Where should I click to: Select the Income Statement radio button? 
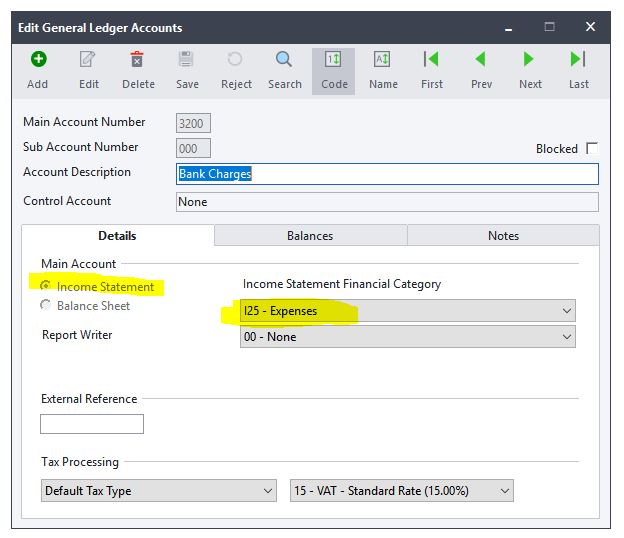tap(46, 287)
